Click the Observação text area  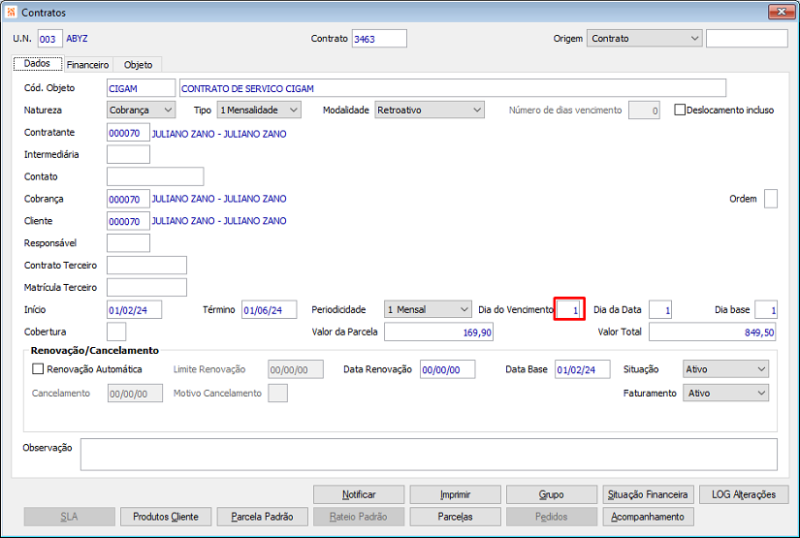click(x=429, y=454)
